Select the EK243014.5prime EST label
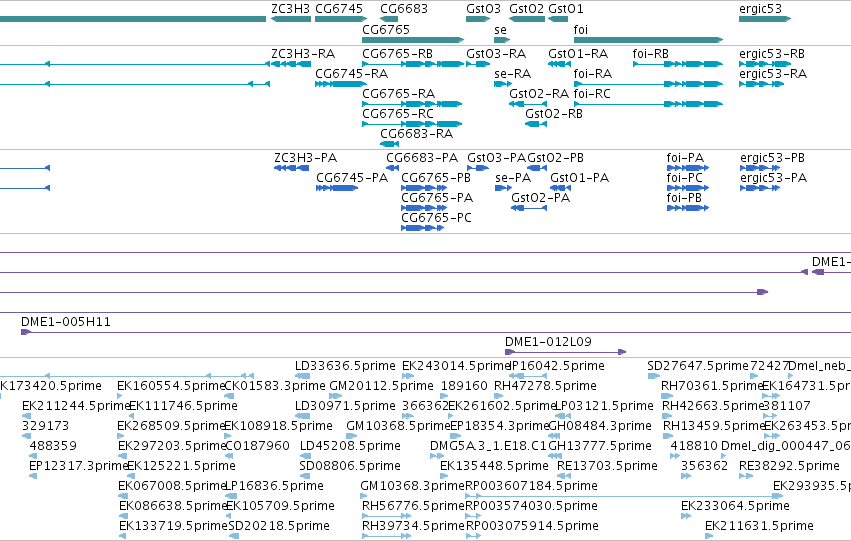 pyautogui.click(x=456, y=366)
